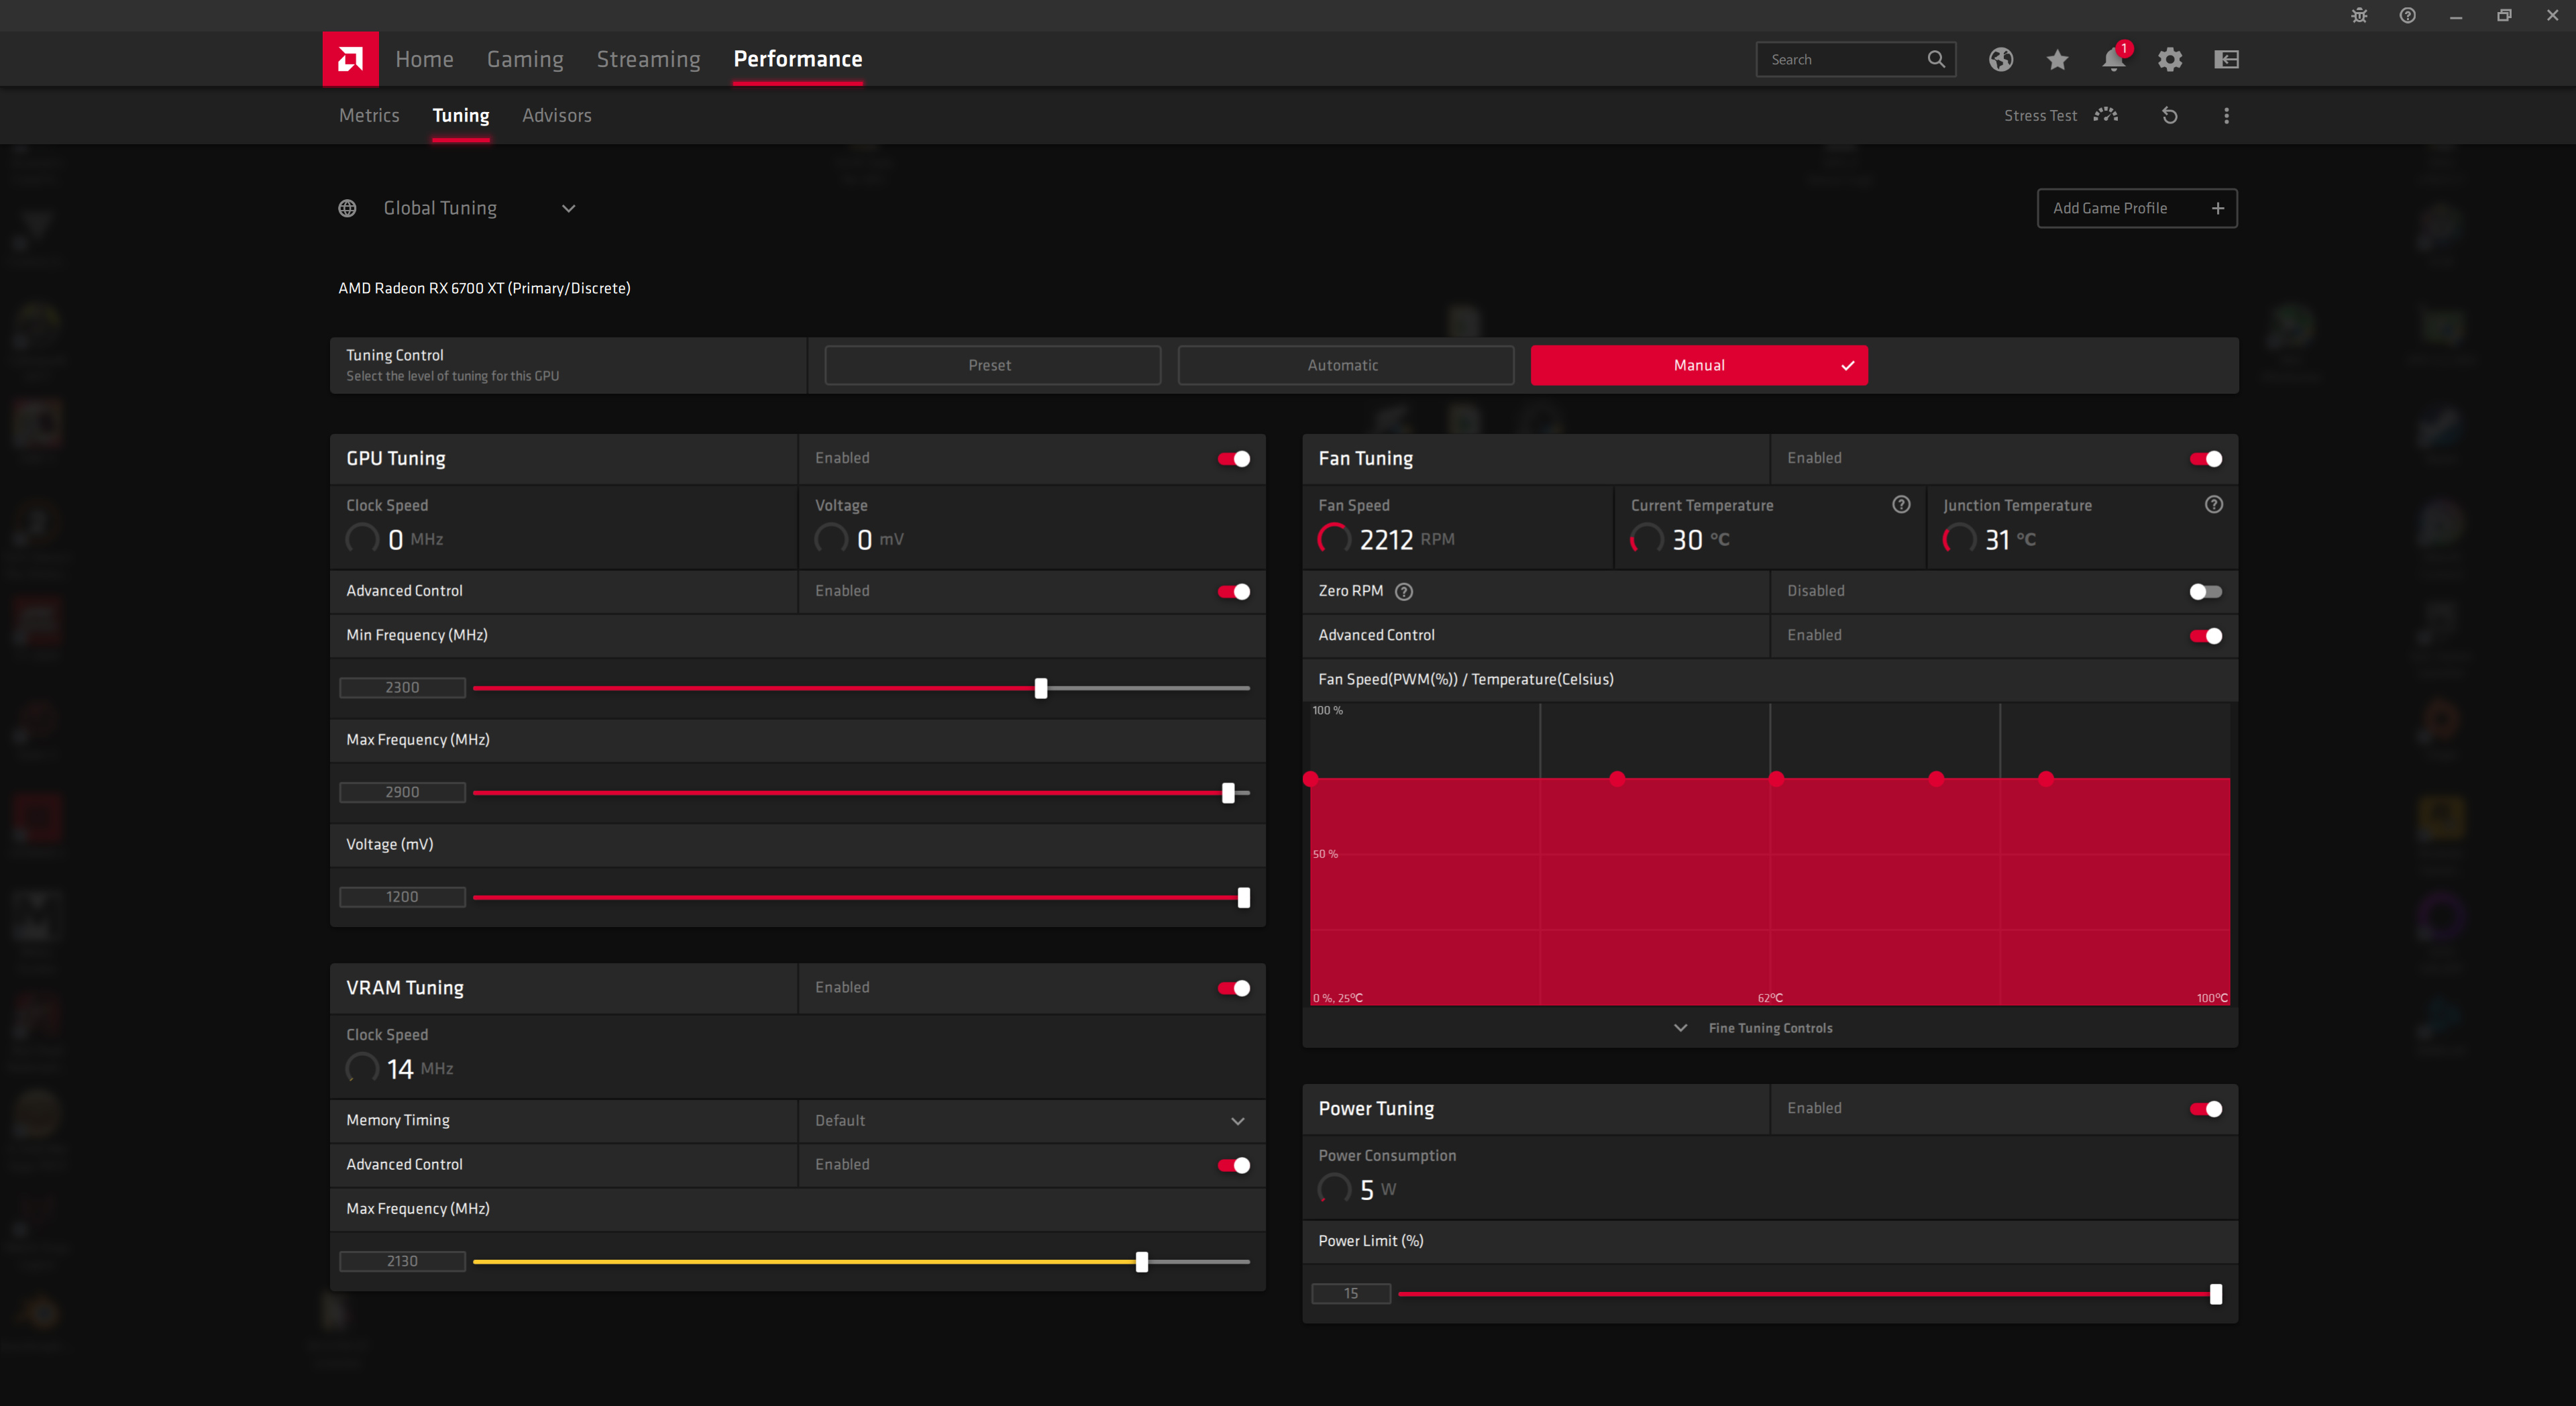
Task: Open the Metrics sub-tab
Action: click(x=369, y=116)
